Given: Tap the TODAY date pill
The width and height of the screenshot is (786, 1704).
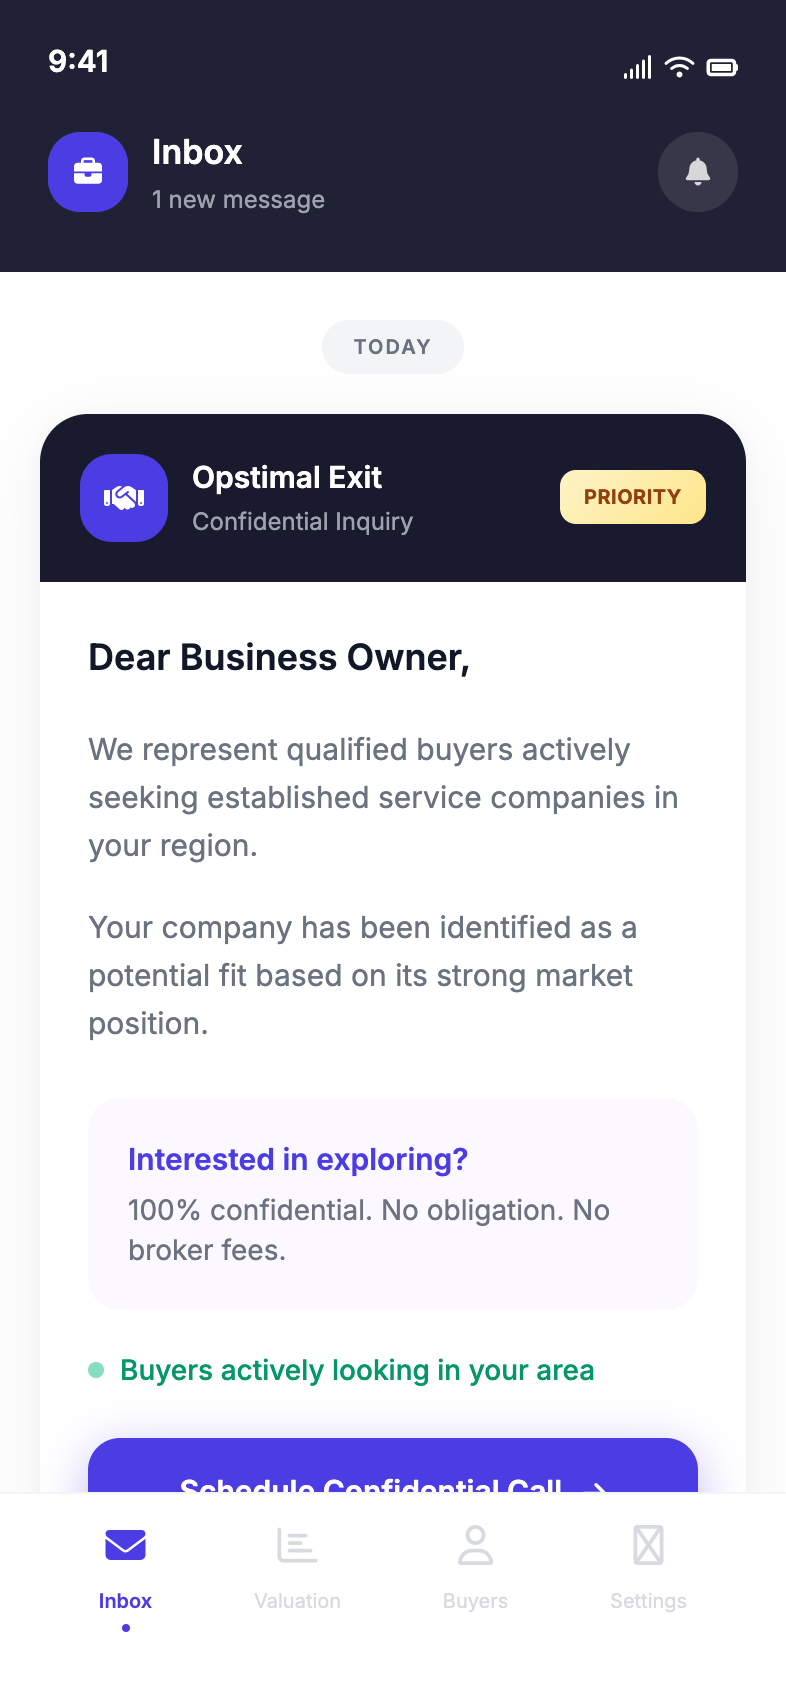Looking at the screenshot, I should pos(393,347).
